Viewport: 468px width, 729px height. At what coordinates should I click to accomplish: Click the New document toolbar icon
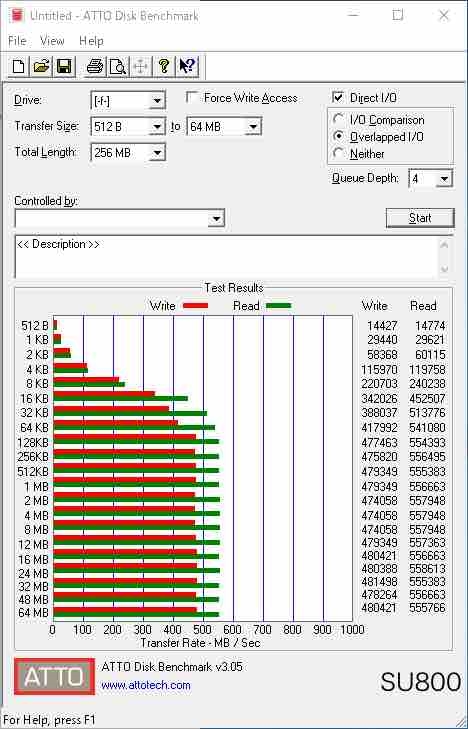(19, 66)
